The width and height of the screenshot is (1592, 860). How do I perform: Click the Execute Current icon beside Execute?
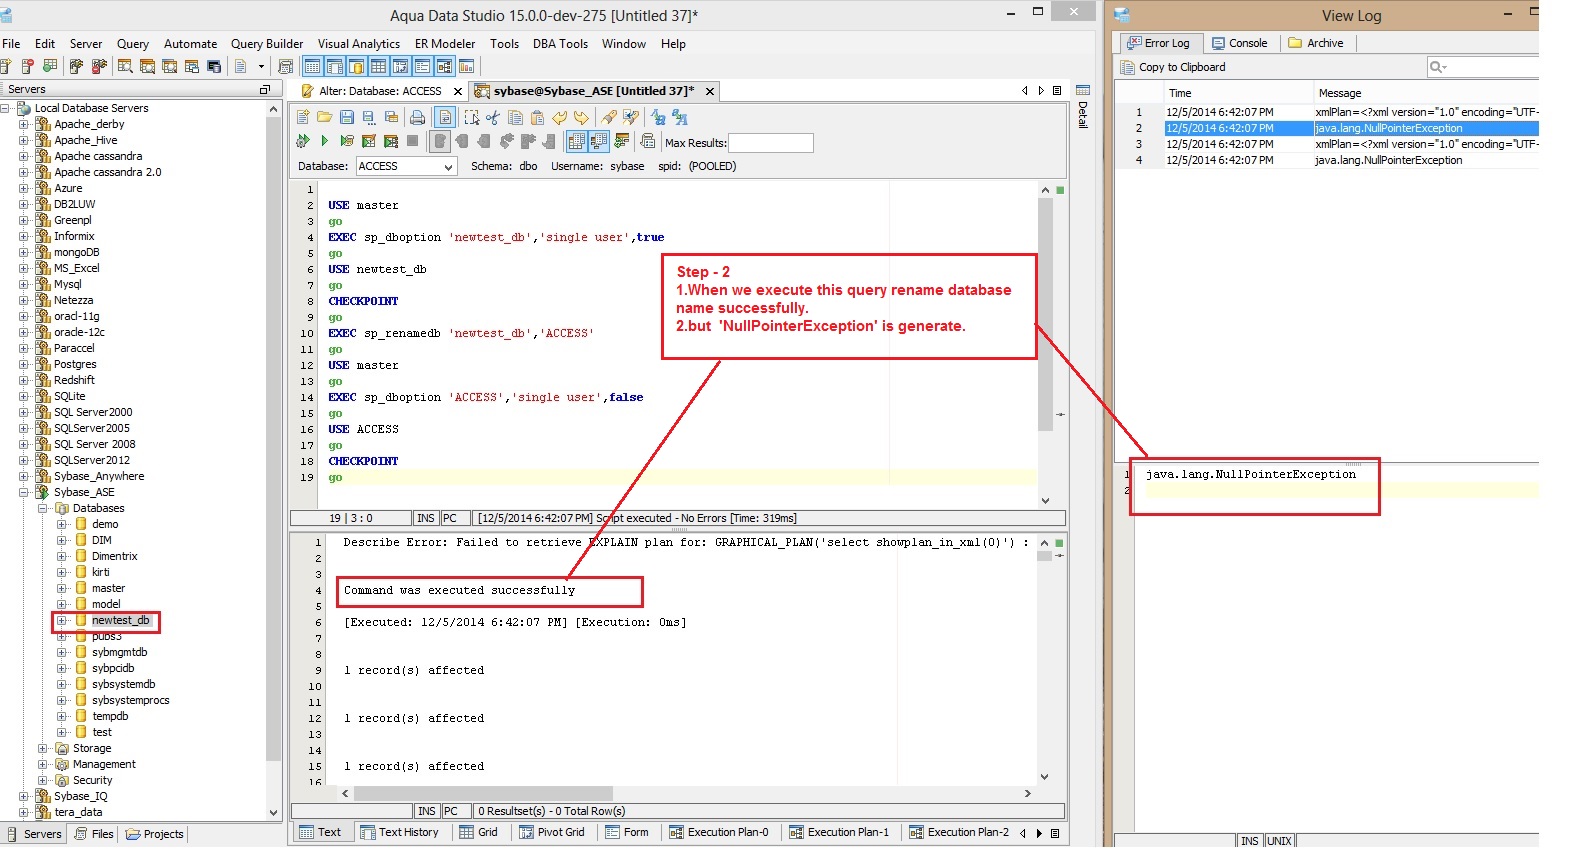click(x=347, y=141)
